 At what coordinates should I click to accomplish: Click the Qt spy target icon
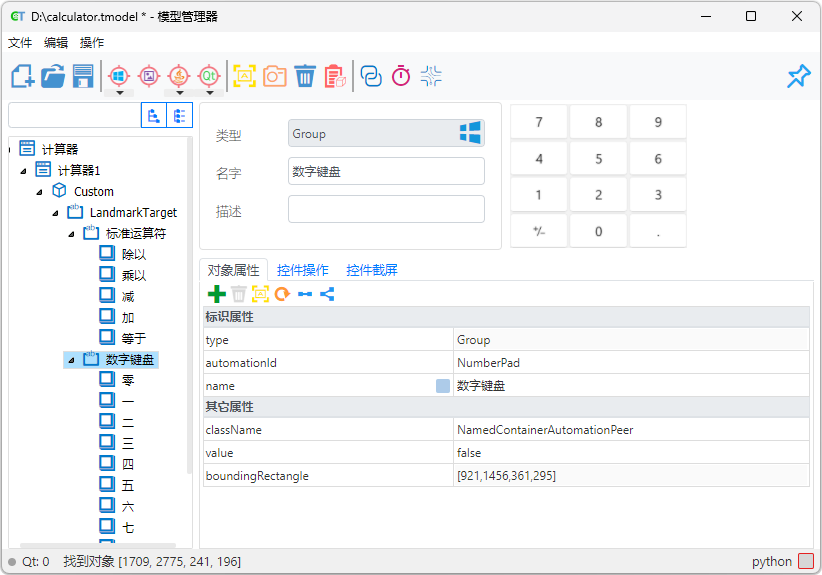[209, 77]
